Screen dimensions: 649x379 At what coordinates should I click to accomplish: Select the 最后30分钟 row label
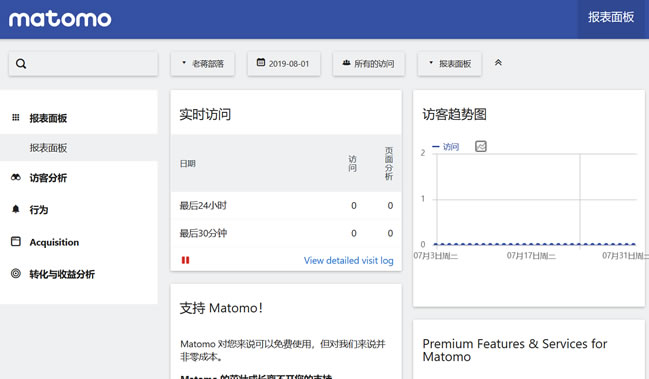(203, 233)
